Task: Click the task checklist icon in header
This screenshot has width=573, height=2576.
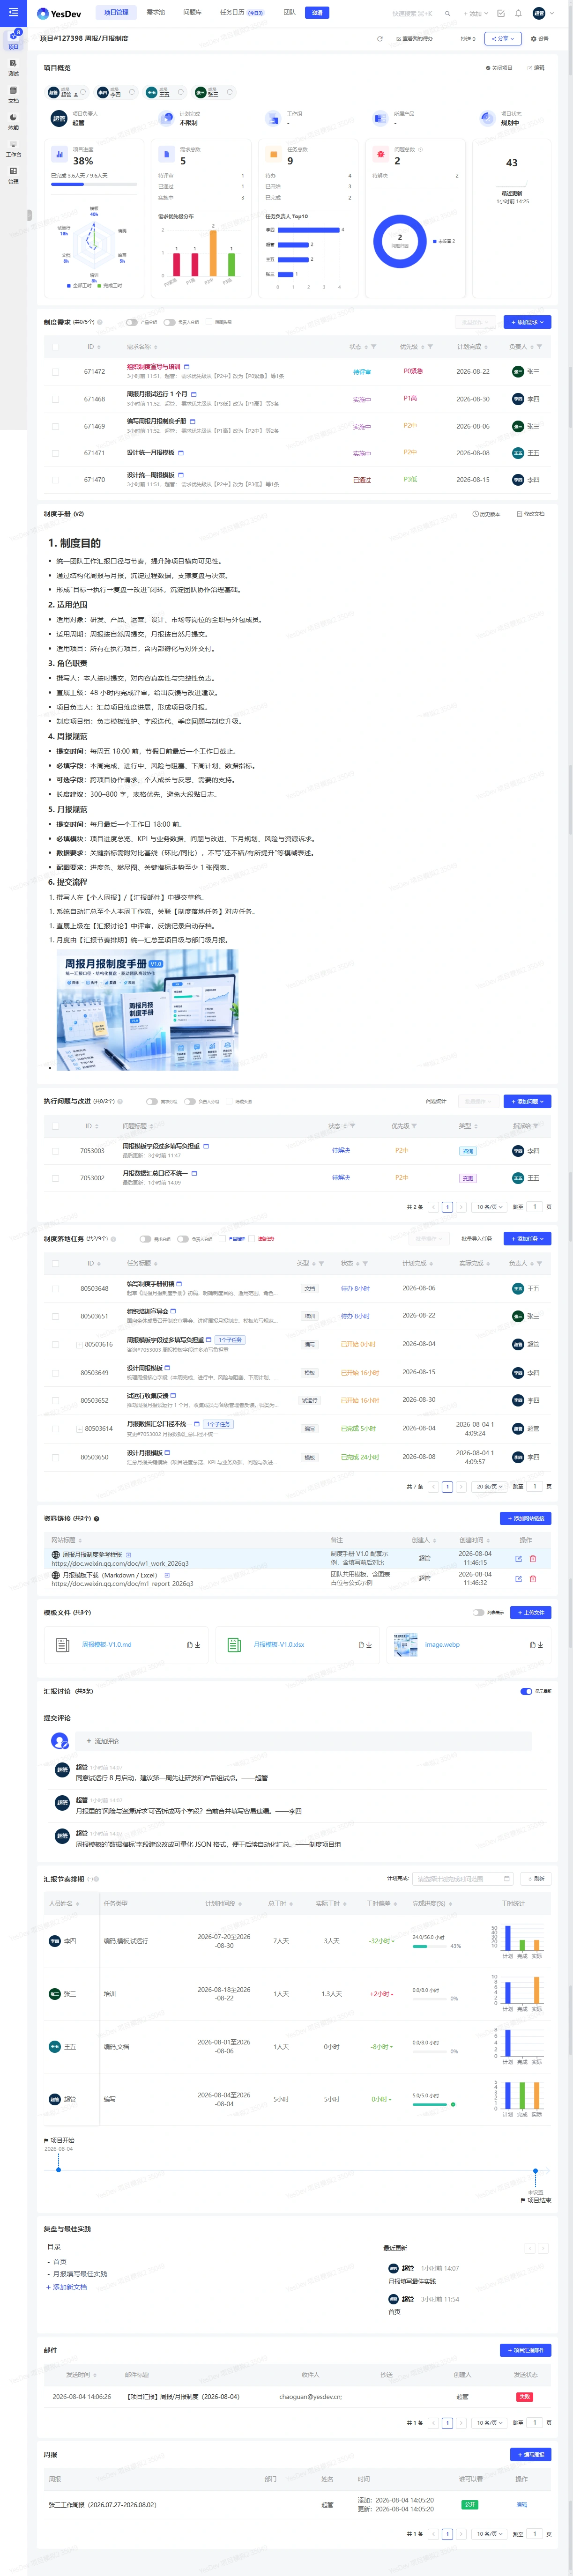Action: tap(502, 13)
